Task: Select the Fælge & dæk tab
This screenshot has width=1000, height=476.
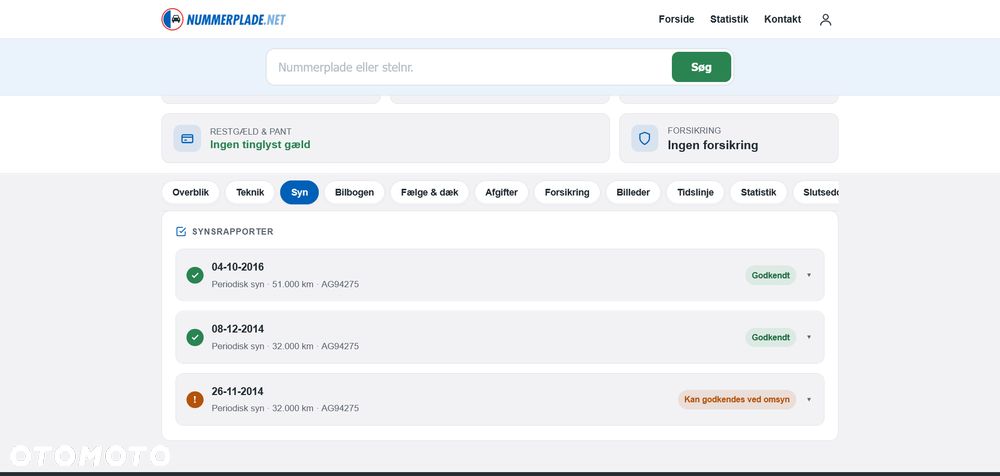Action: click(430, 193)
